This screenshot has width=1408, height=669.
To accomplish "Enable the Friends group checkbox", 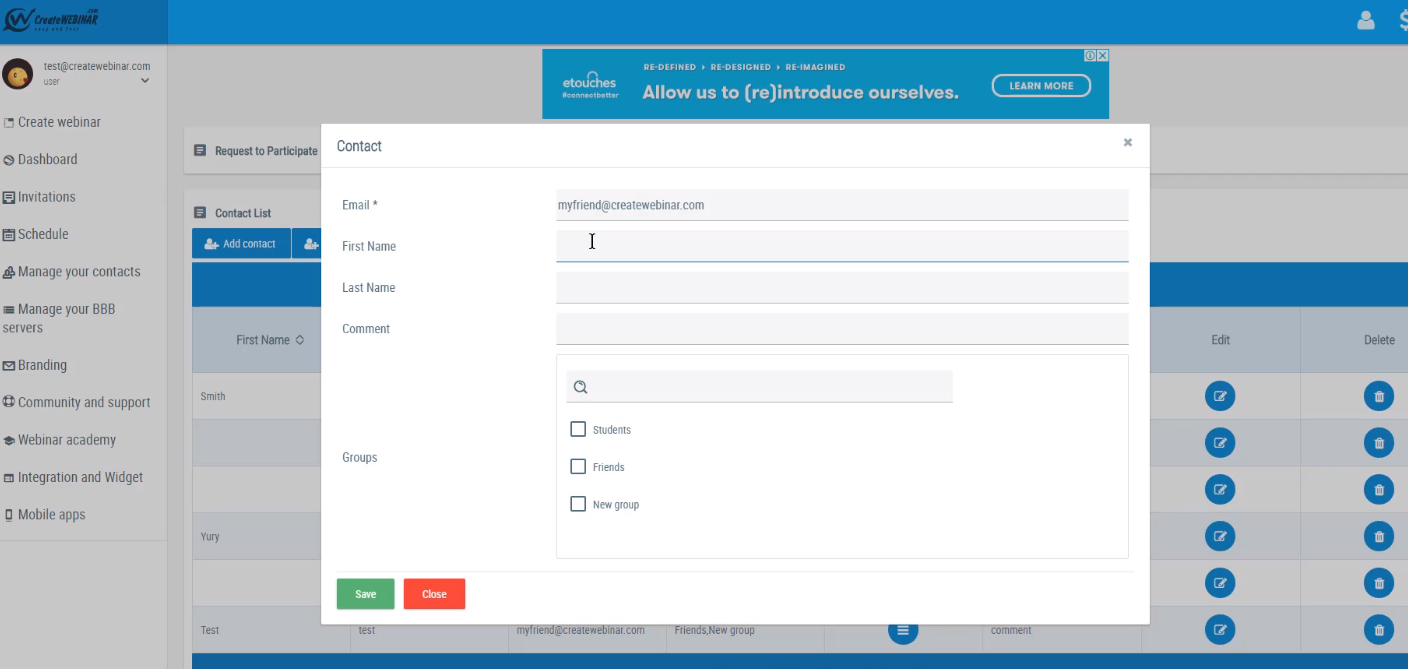I will 578,466.
